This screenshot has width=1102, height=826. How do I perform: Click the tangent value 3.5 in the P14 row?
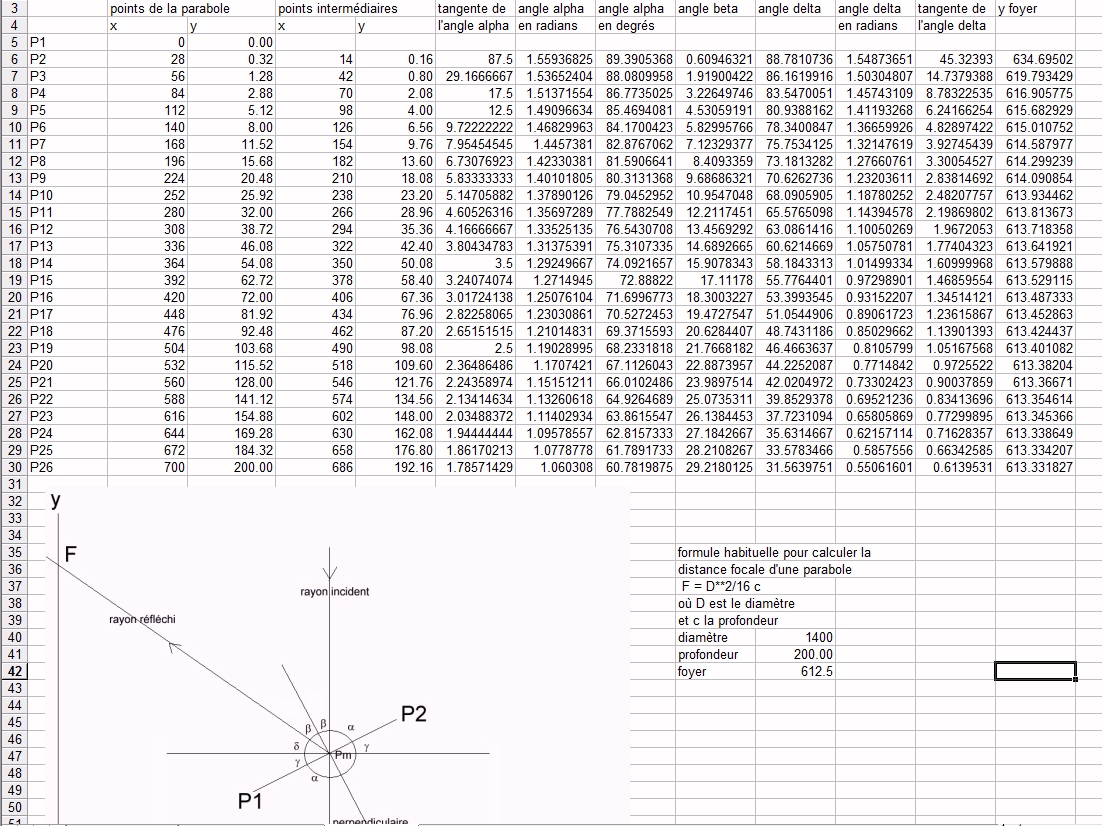tap(475, 264)
